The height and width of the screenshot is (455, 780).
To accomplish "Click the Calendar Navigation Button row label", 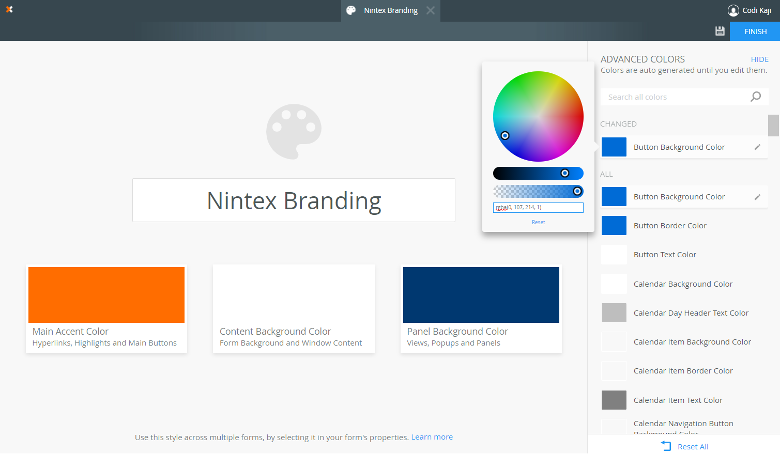I will tap(683, 427).
